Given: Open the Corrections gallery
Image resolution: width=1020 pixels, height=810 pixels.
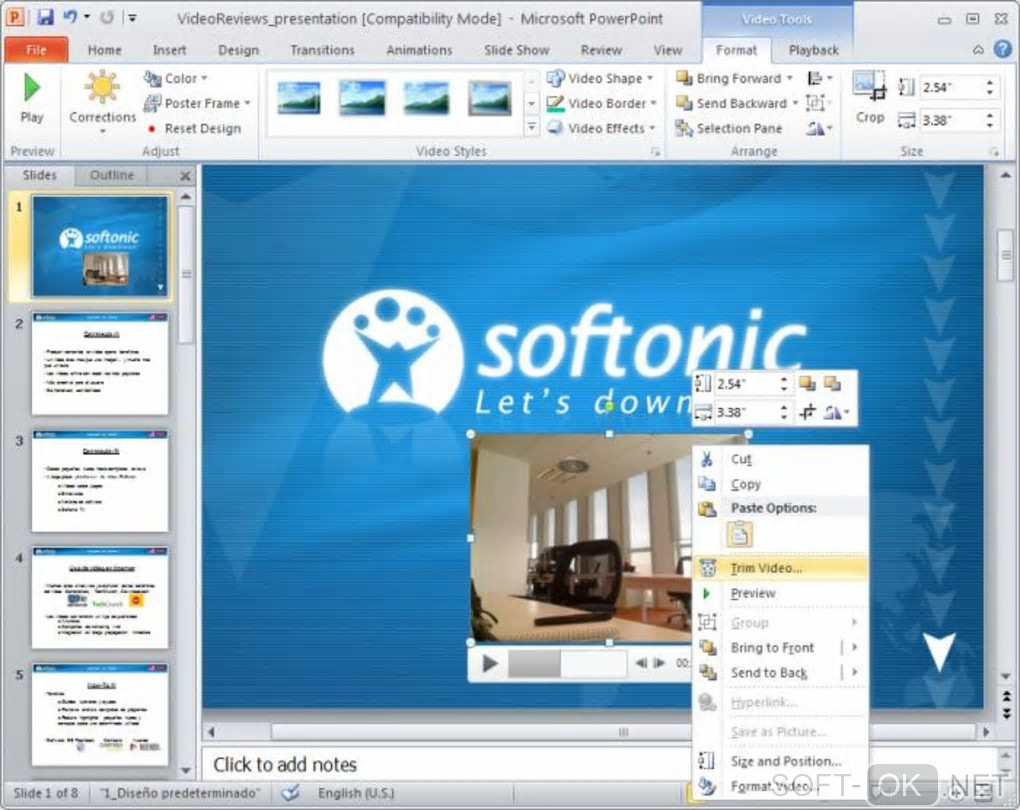Looking at the screenshot, I should tap(102, 102).
